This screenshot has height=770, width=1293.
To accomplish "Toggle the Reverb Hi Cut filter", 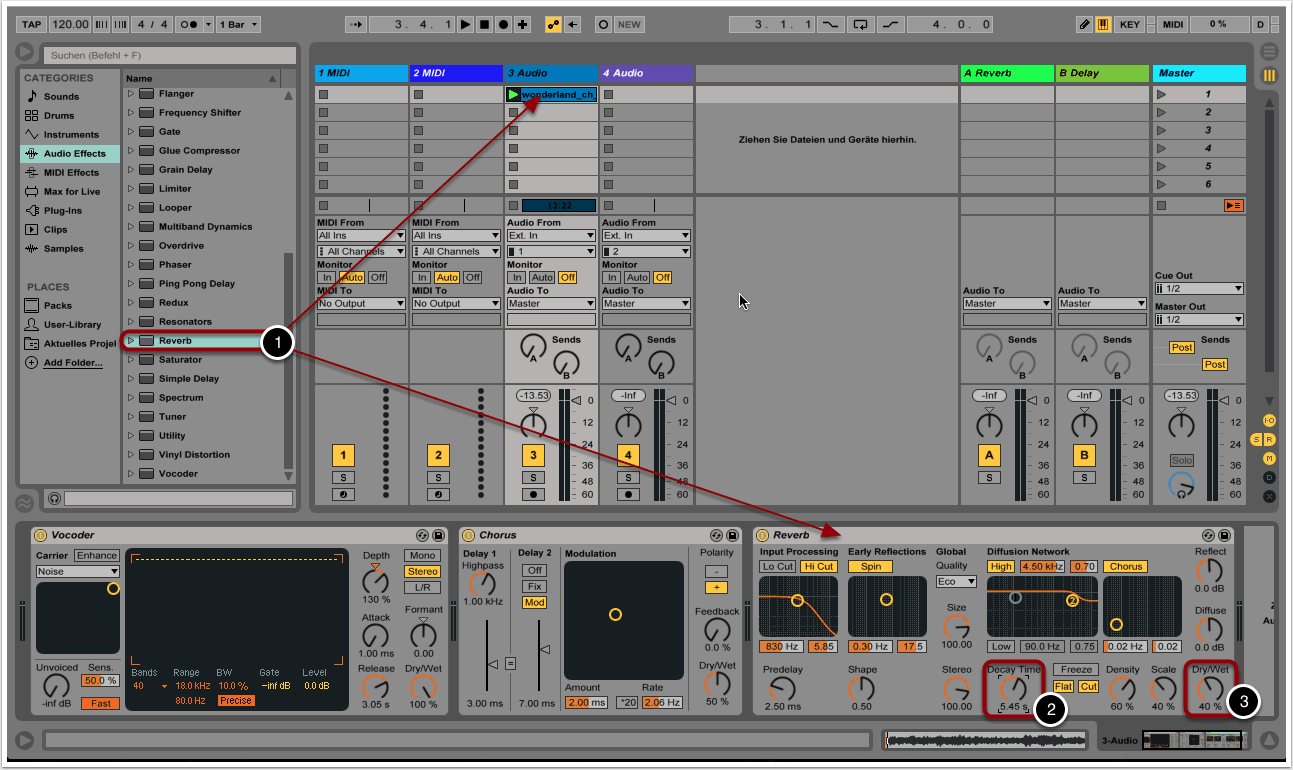I will [819, 566].
